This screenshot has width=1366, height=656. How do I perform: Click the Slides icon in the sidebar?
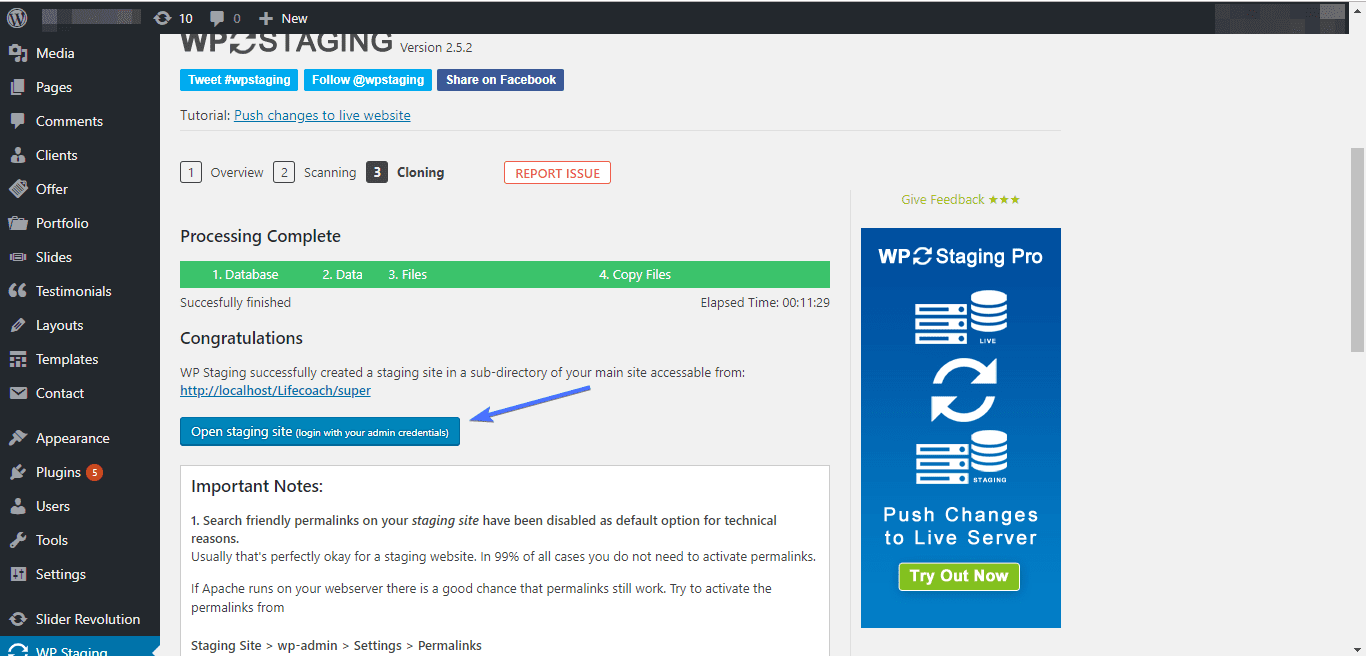point(18,257)
